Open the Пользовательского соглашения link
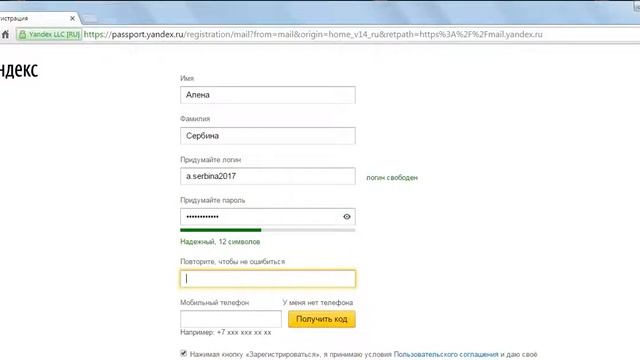This screenshot has width=640, height=360. click(x=446, y=354)
